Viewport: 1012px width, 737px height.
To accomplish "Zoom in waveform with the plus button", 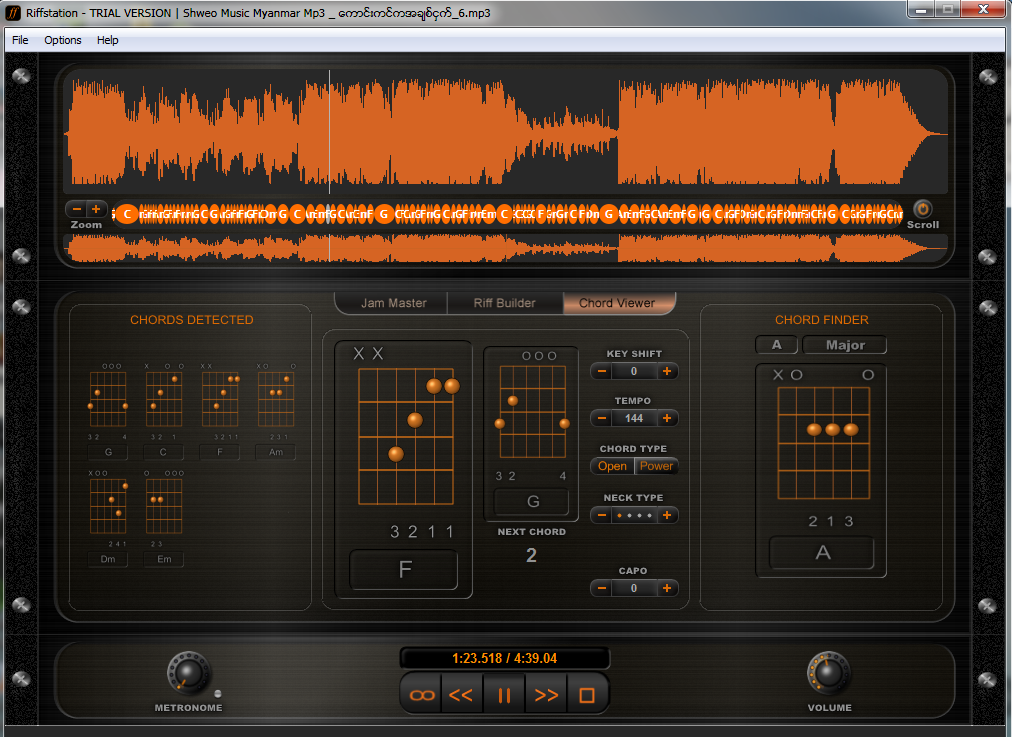I will [x=96, y=209].
